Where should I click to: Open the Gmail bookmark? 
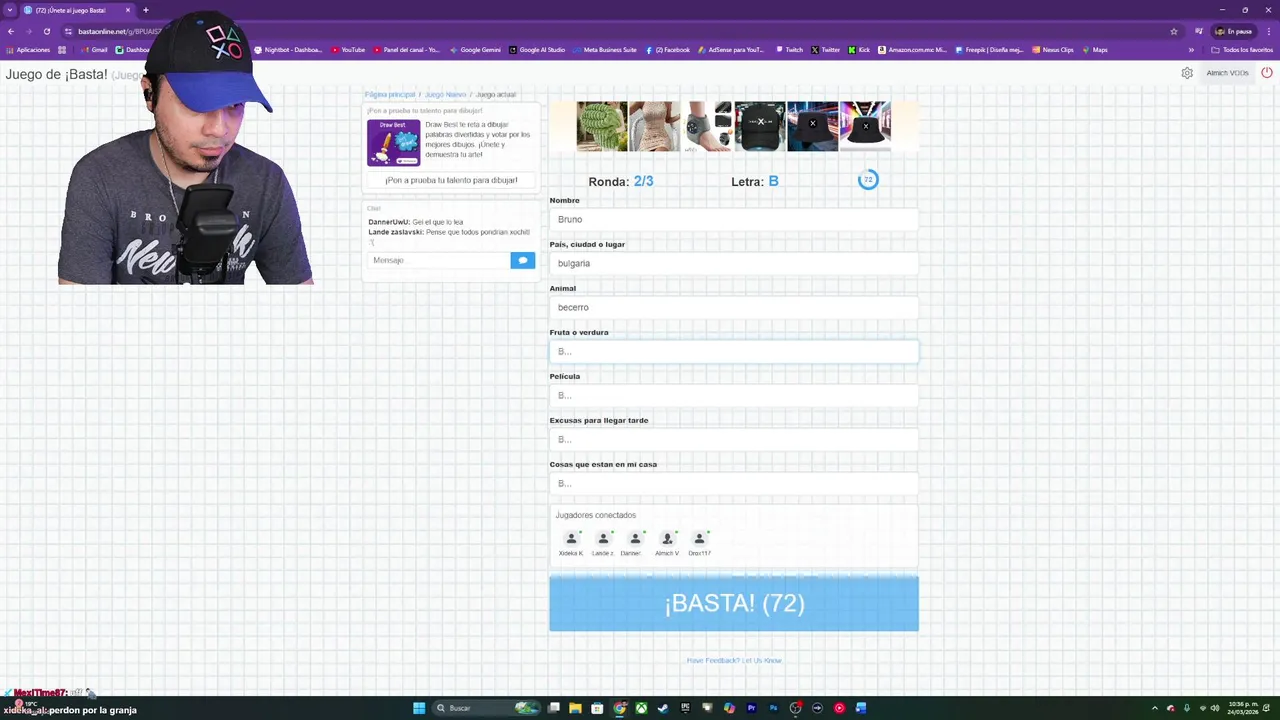click(93, 50)
